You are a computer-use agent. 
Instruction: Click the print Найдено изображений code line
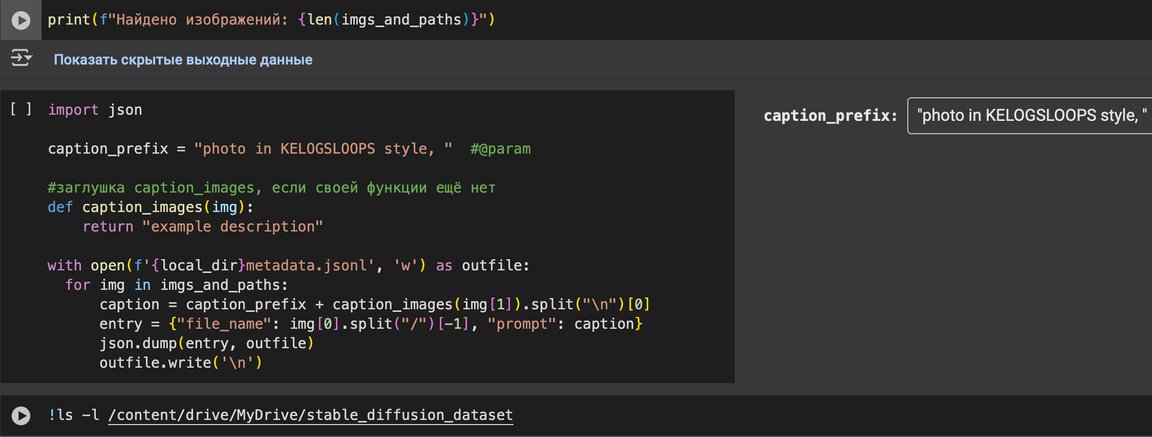271,20
